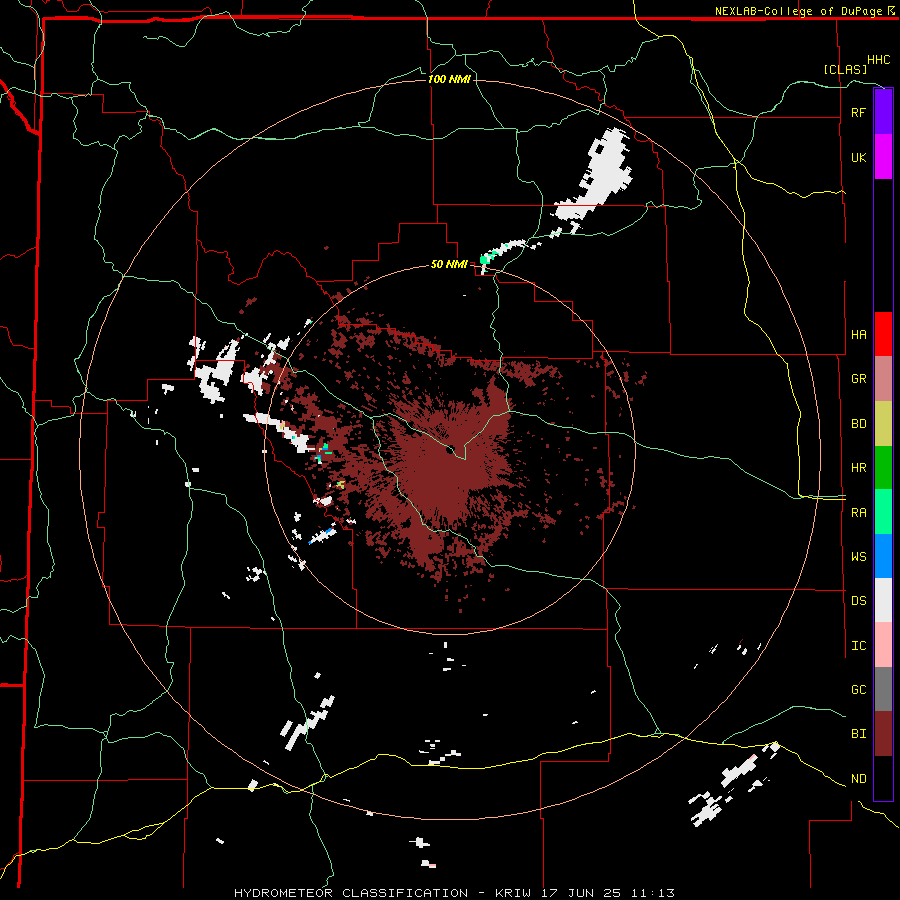
Task: Click the BI brown legend swatch
Action: (883, 734)
